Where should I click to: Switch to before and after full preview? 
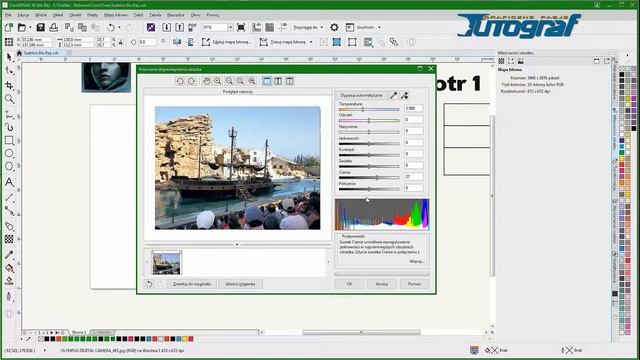coord(278,81)
